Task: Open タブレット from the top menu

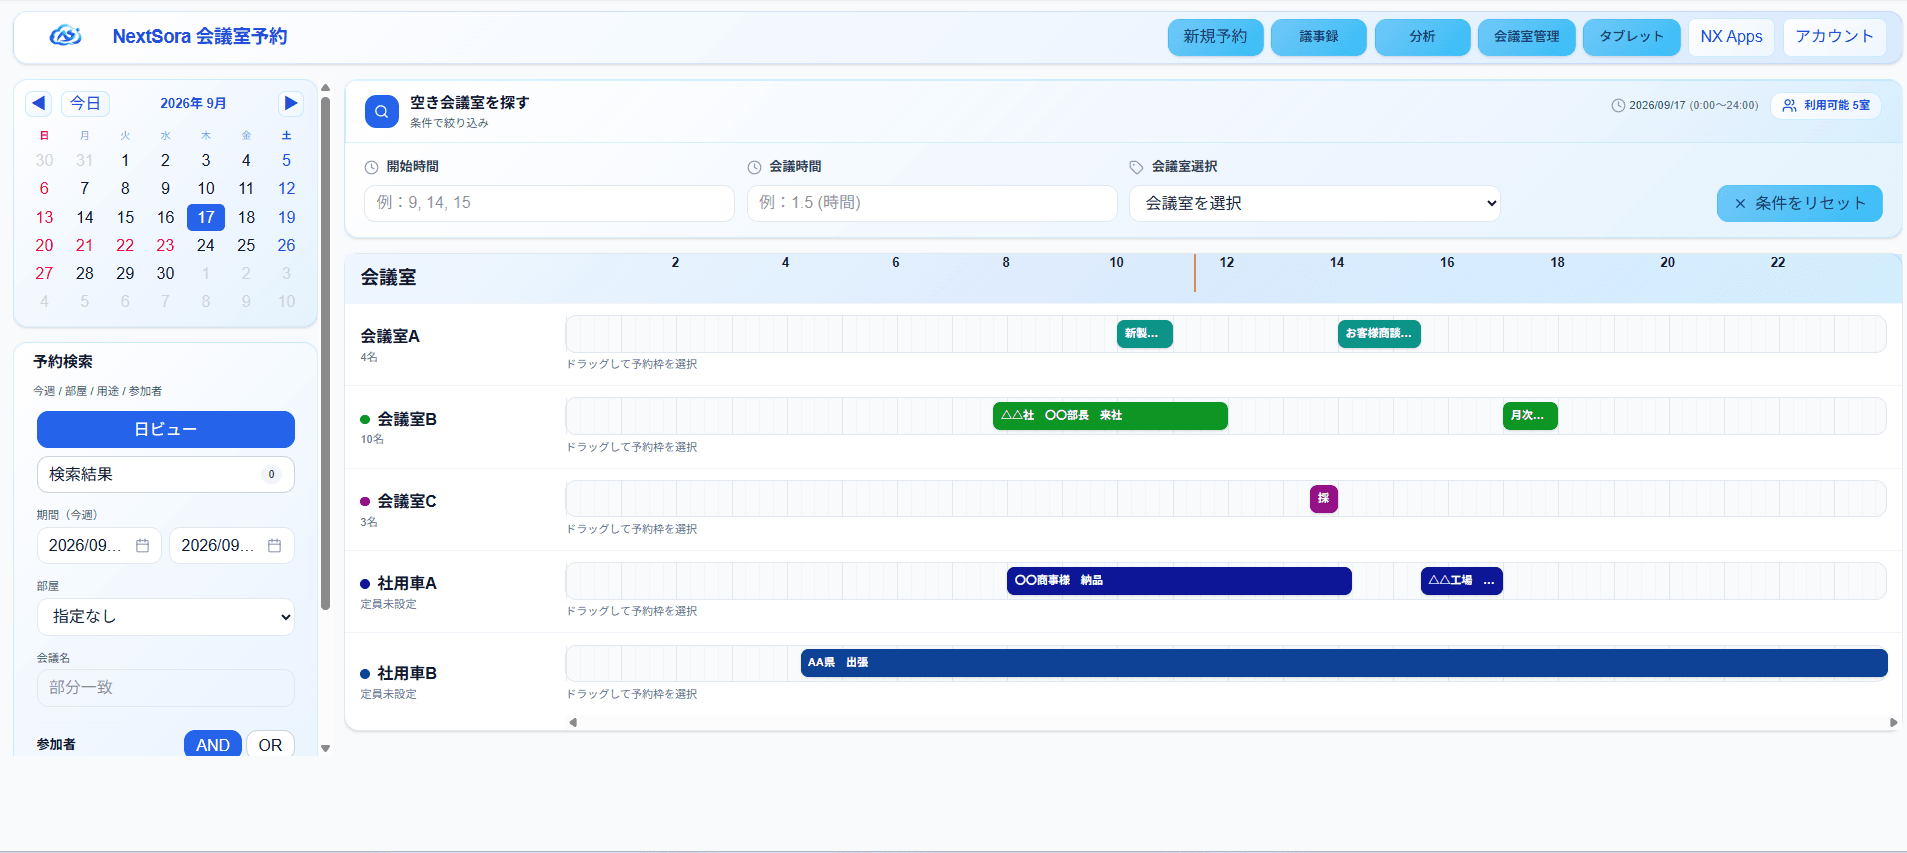Action: point(1632,37)
